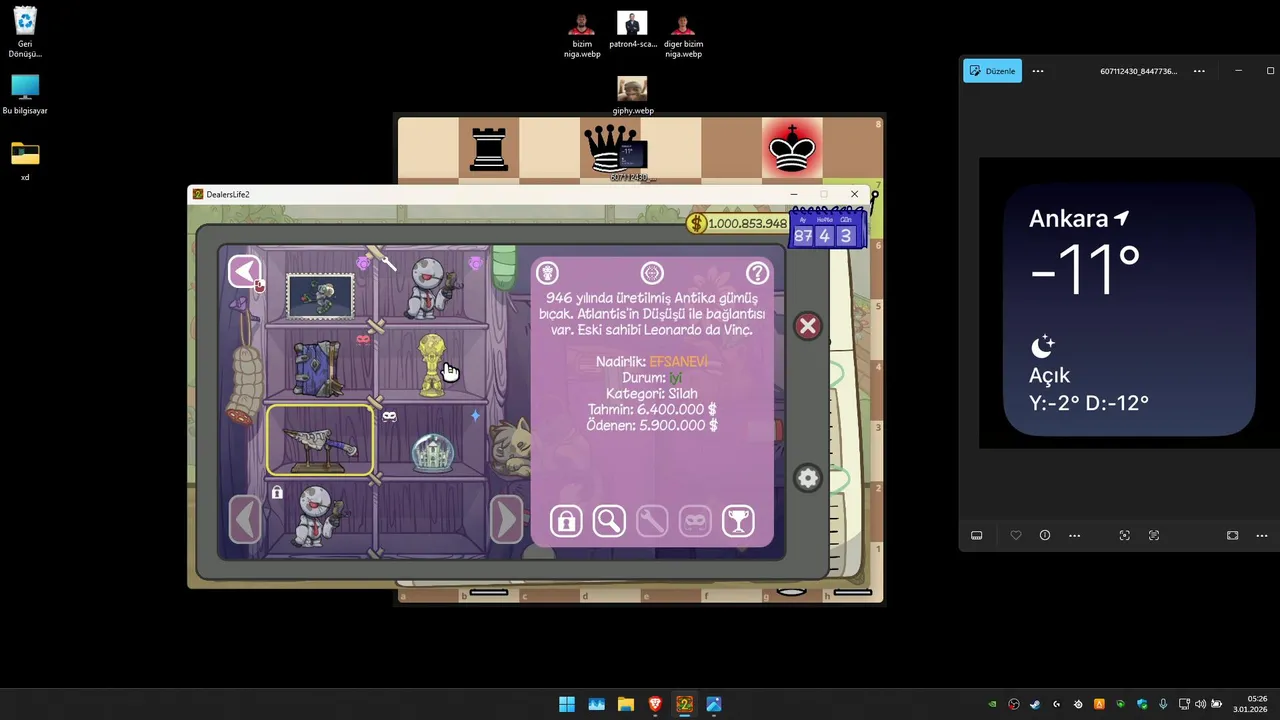Select the giphy.webp desktop file

(632, 95)
